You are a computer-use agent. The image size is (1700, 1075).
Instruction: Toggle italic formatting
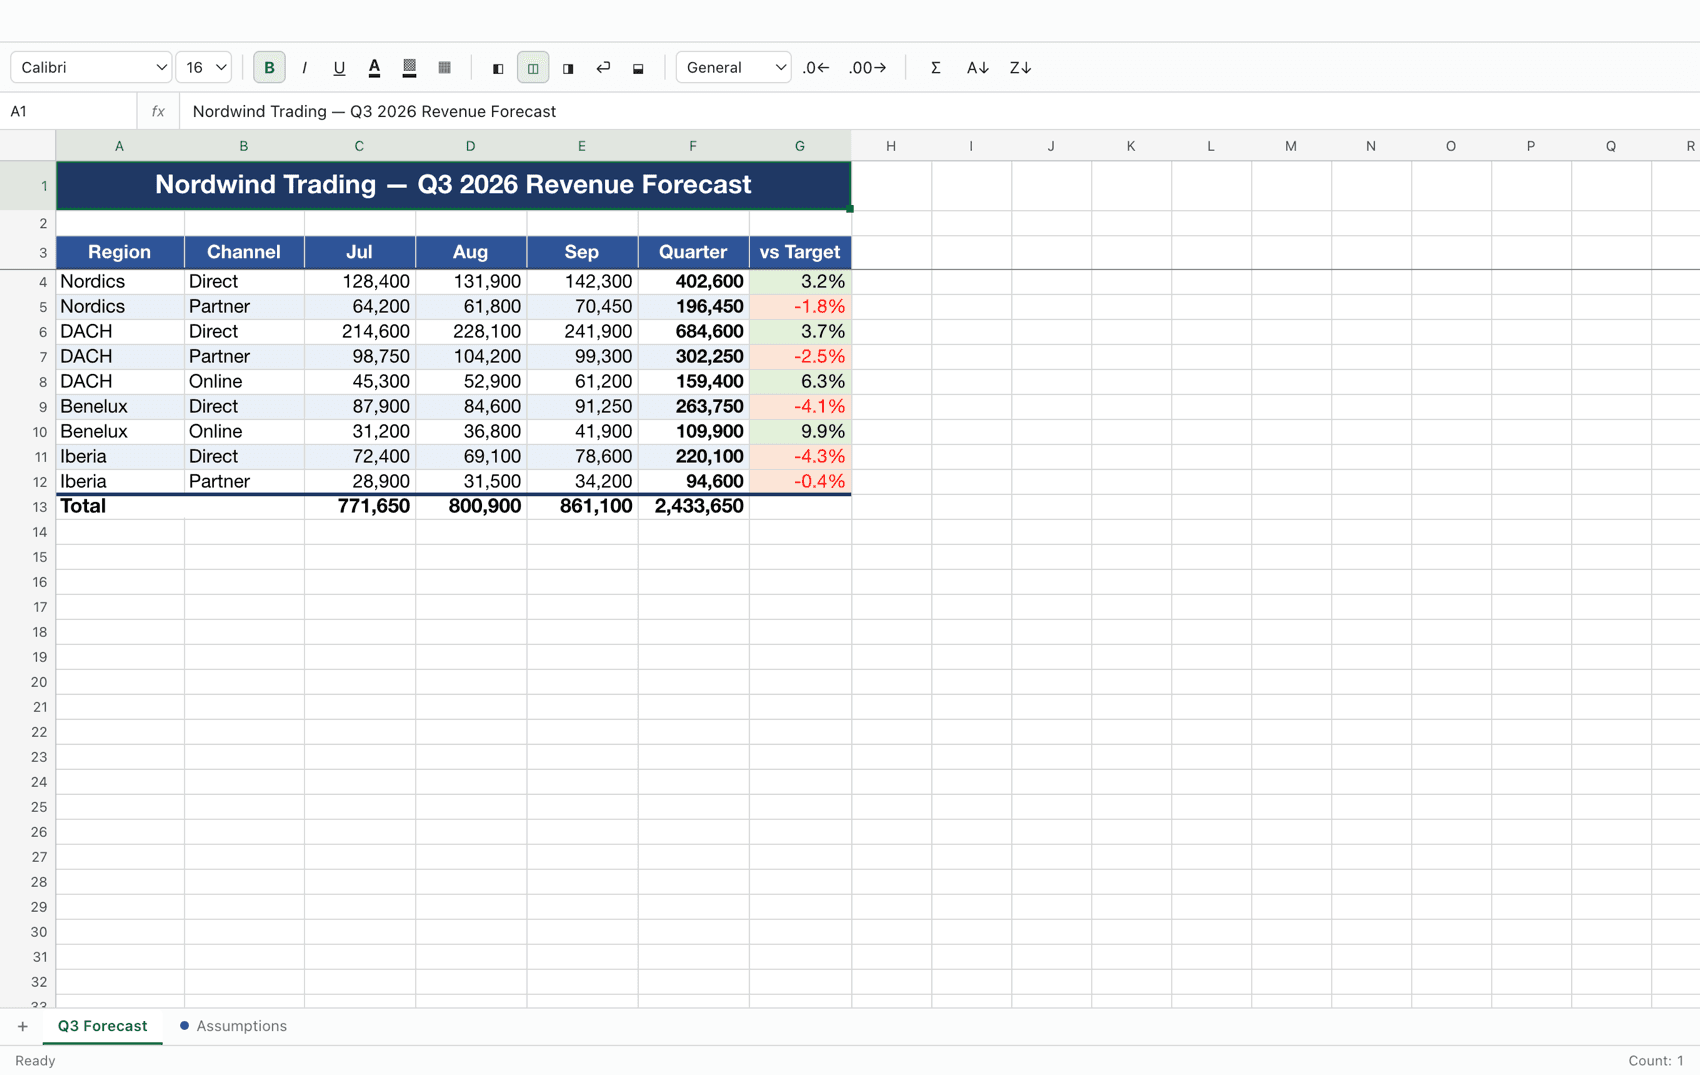(304, 68)
